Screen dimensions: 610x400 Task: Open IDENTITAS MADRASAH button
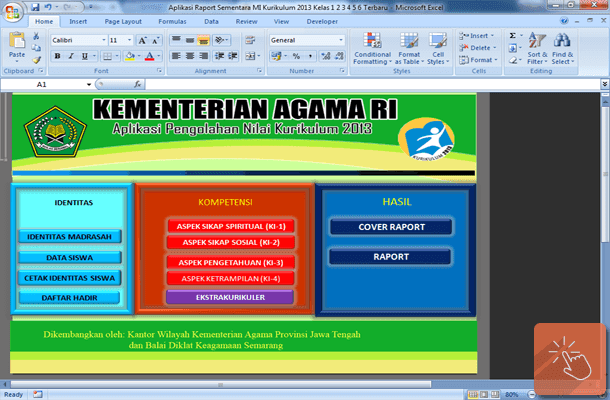click(70, 237)
